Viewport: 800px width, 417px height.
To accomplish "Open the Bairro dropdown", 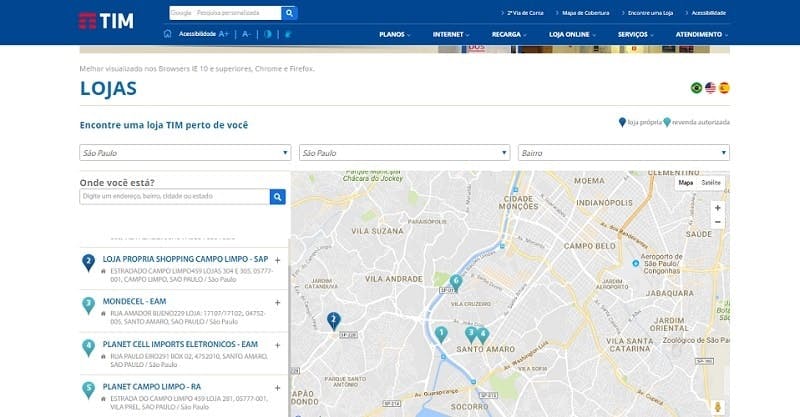I will point(624,153).
